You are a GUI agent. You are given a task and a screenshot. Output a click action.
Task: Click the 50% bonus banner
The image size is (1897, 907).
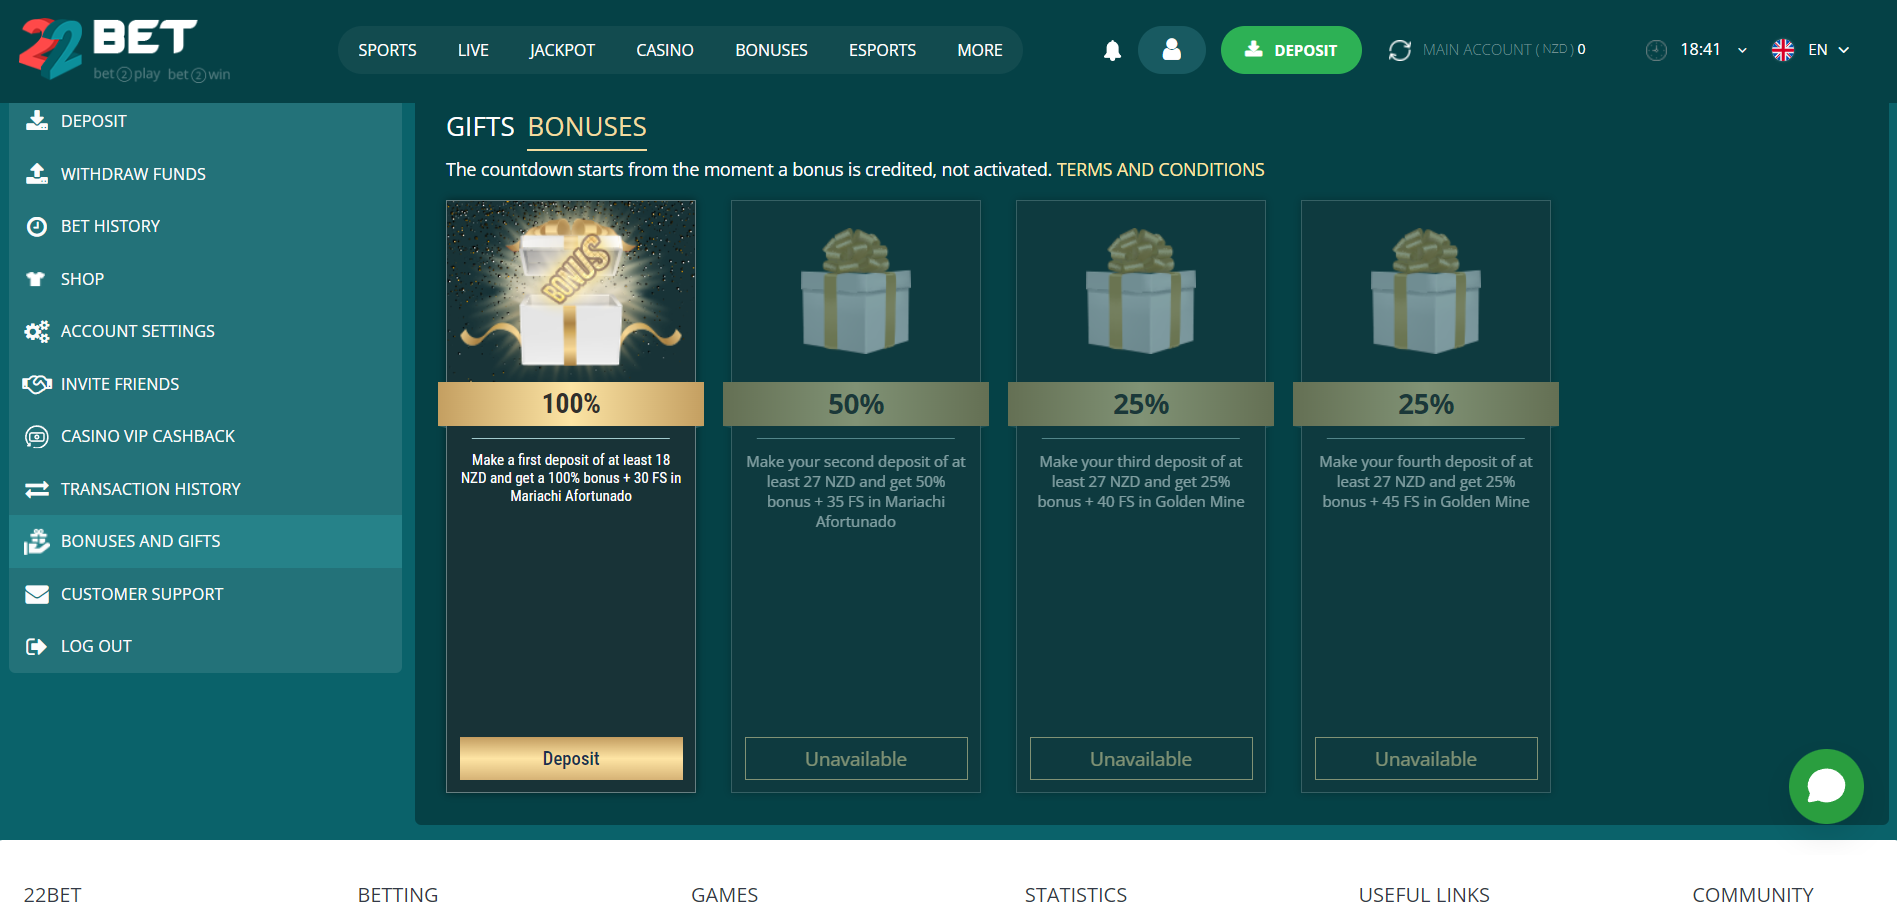(x=856, y=404)
